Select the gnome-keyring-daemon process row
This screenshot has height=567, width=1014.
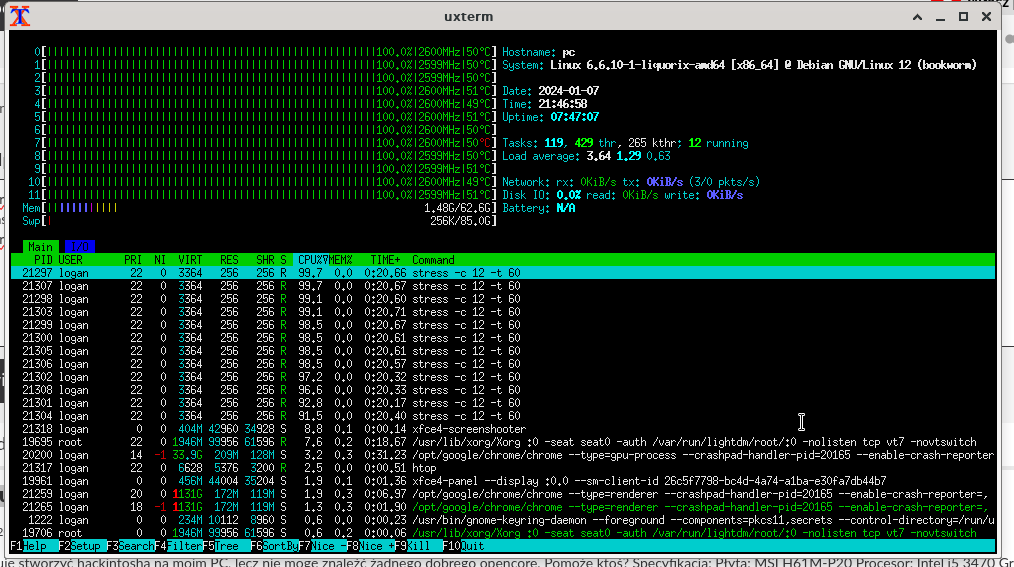502,520
